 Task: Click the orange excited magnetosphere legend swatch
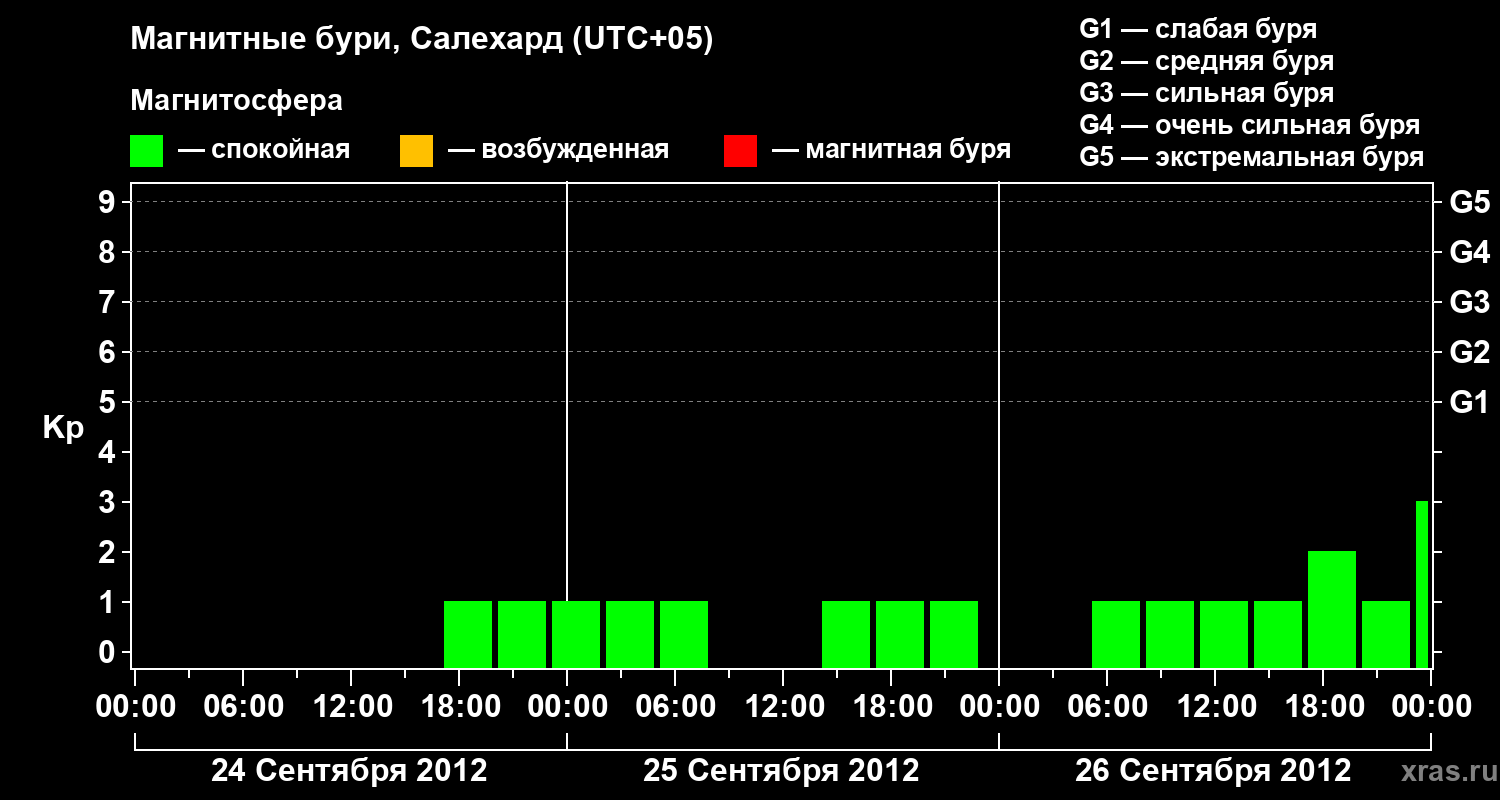[416, 151]
